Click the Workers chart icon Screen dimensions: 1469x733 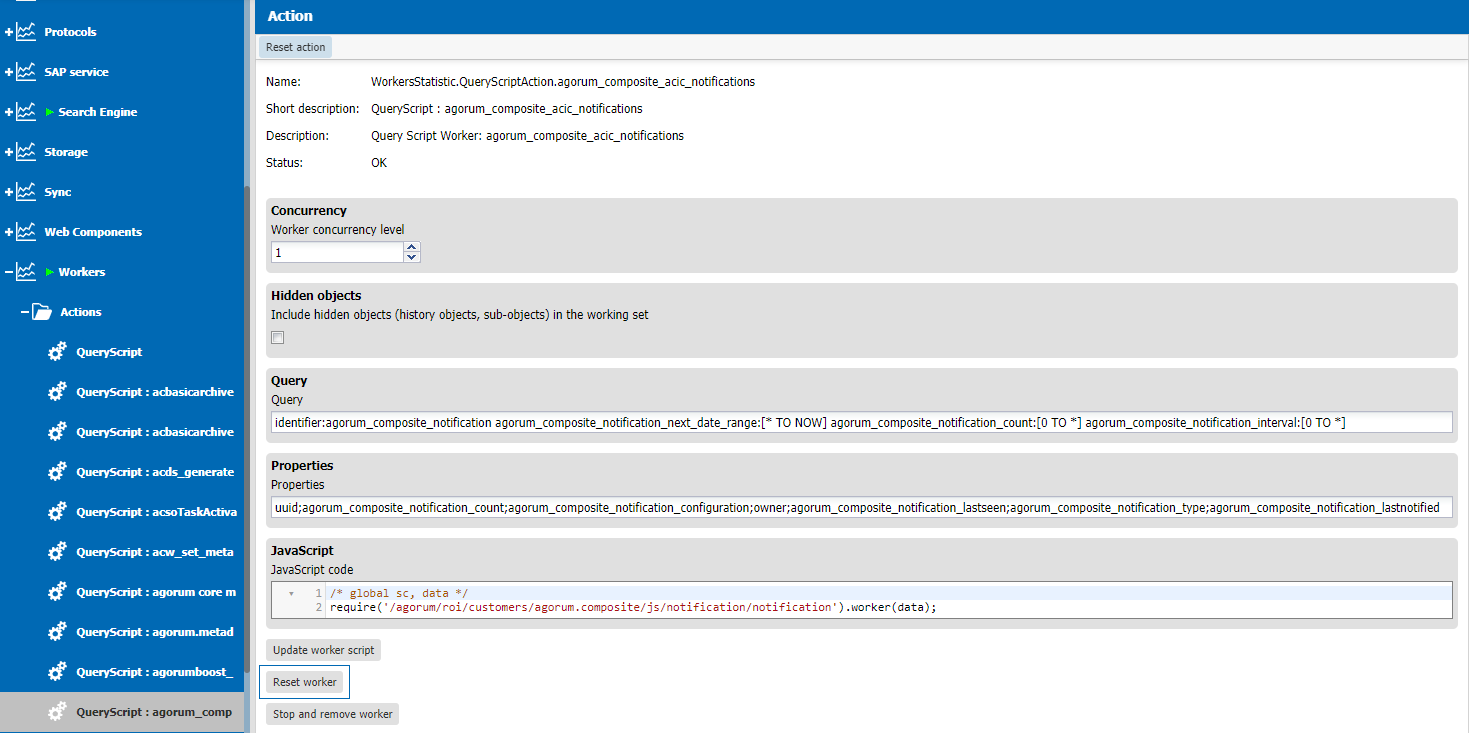coord(26,272)
